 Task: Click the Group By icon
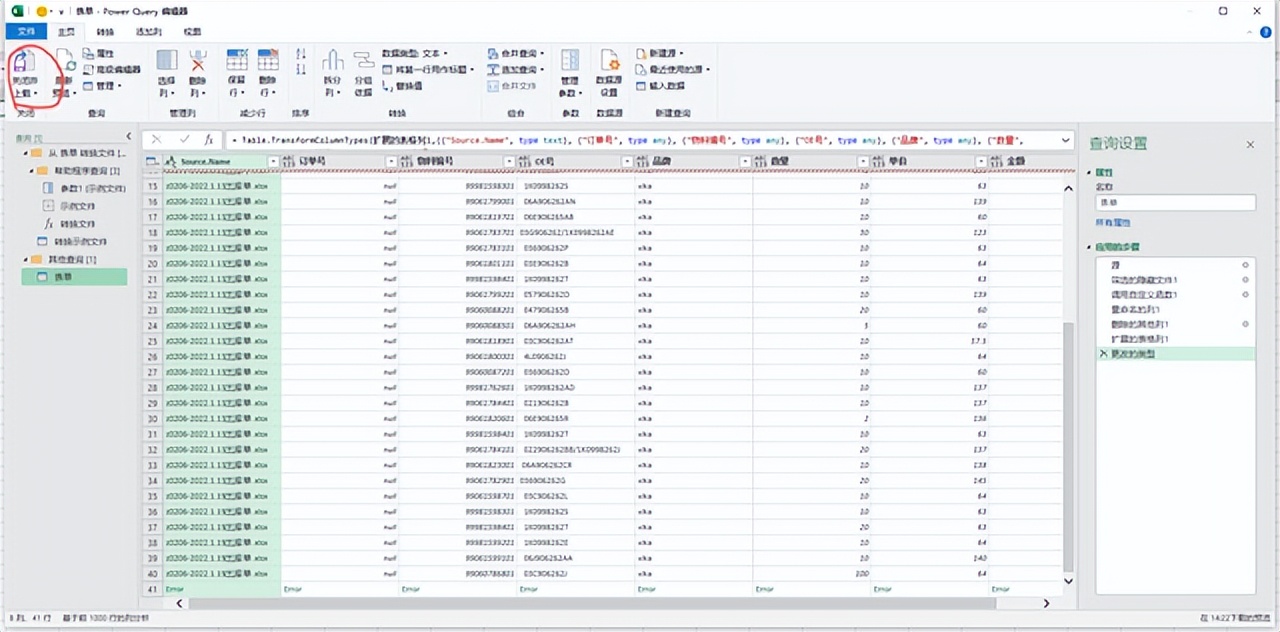coord(362,60)
